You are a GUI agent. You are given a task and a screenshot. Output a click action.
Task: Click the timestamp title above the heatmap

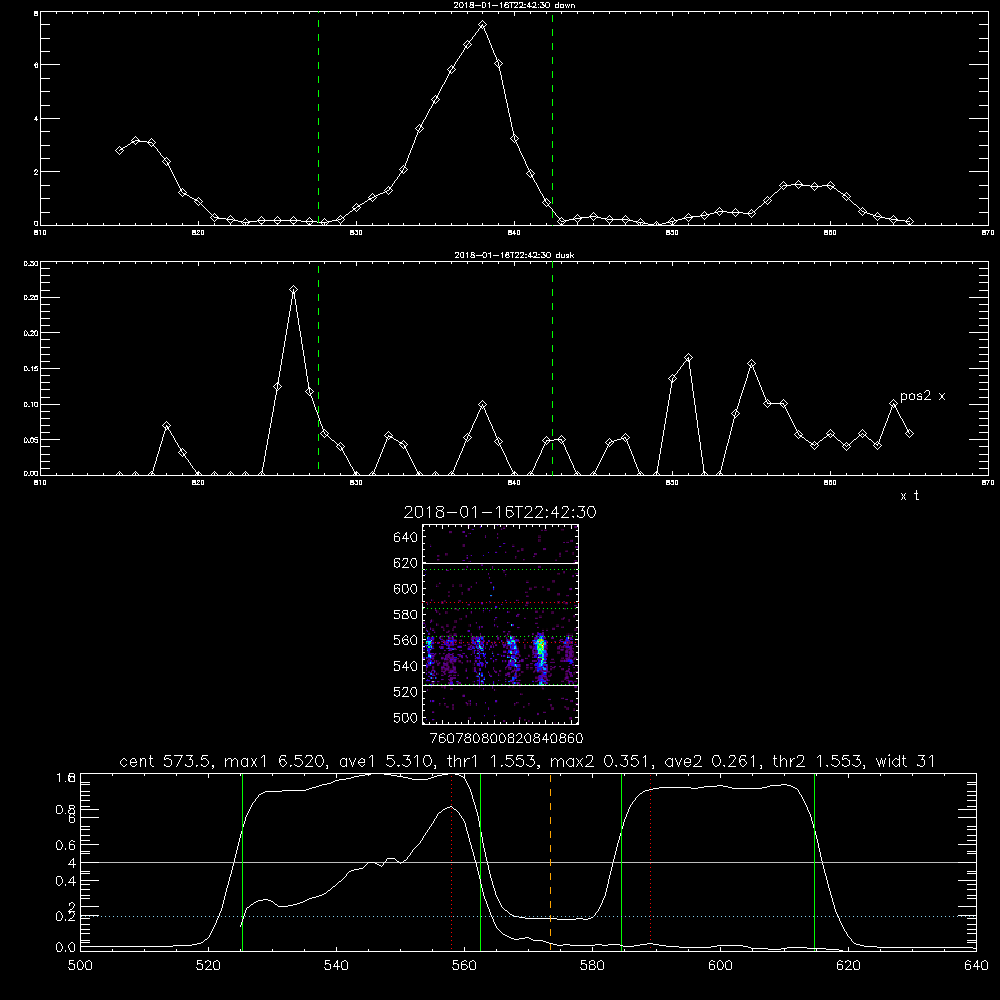coord(500,512)
